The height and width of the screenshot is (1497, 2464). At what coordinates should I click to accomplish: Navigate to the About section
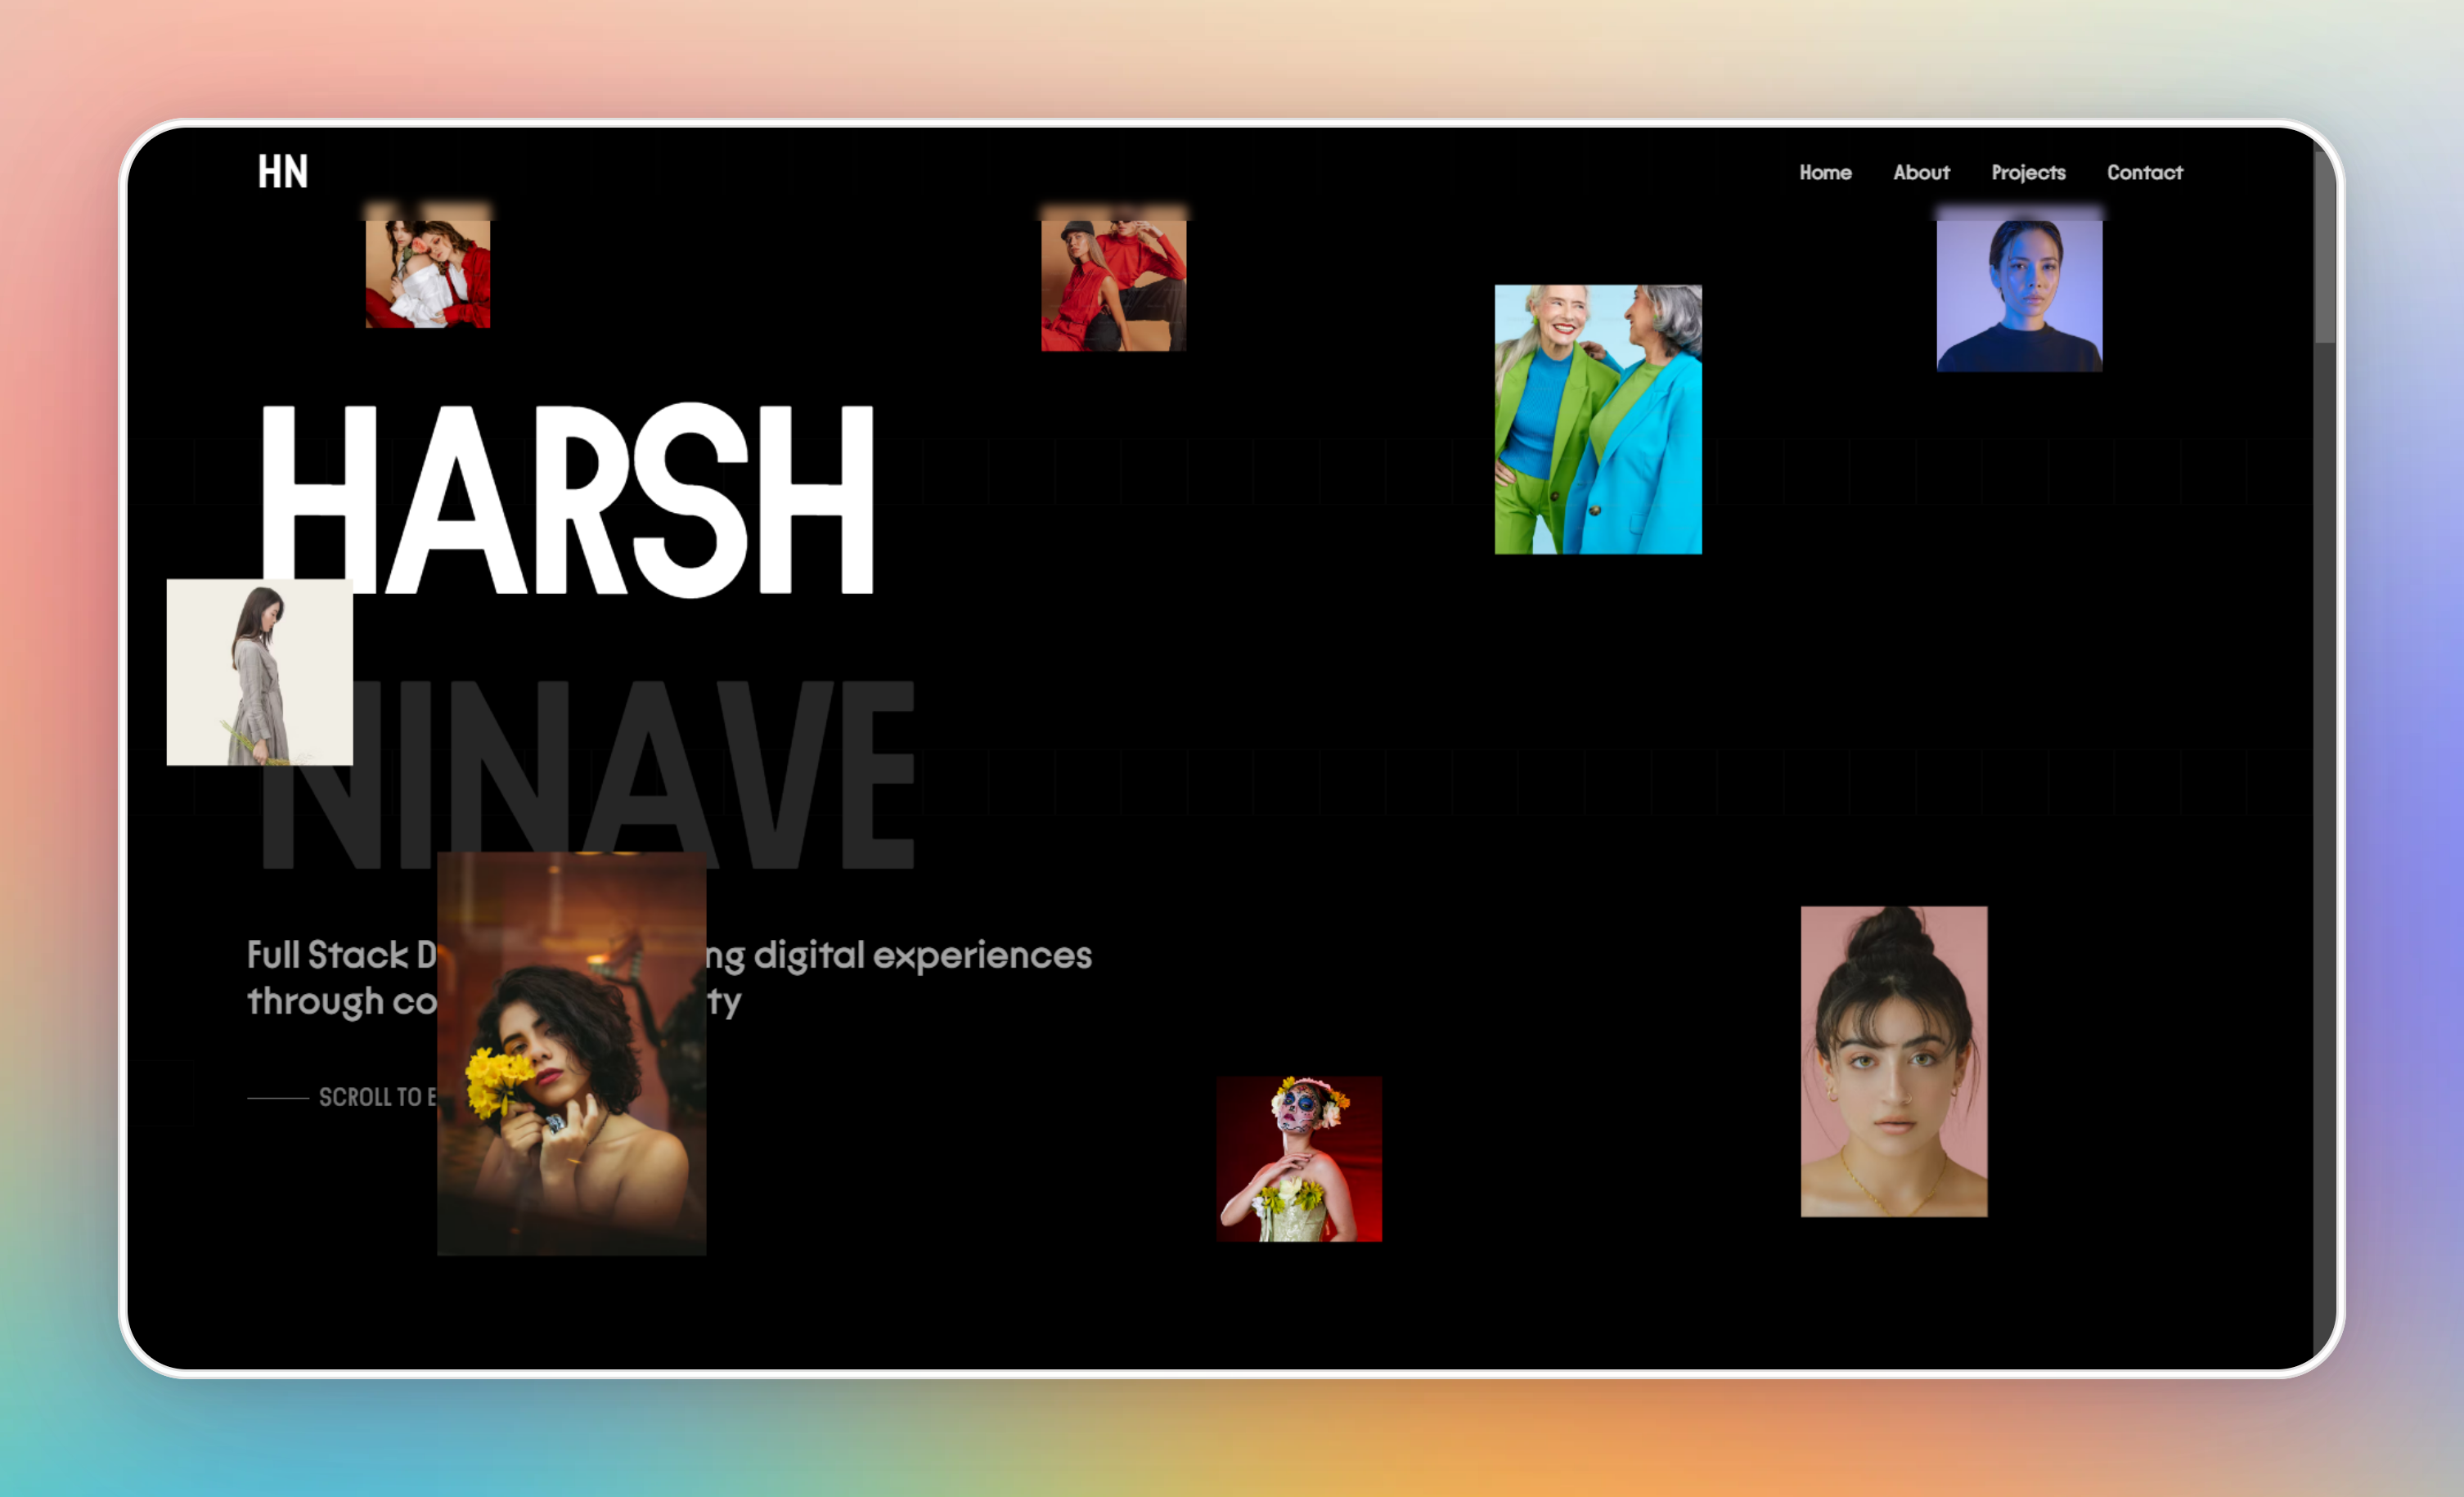click(x=1921, y=172)
